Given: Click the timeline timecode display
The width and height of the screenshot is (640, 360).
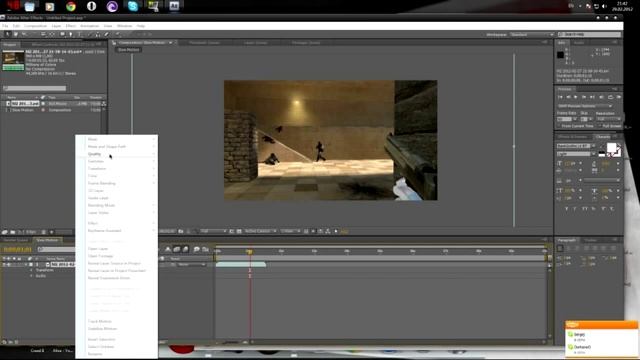Looking at the screenshot, I should [18, 249].
